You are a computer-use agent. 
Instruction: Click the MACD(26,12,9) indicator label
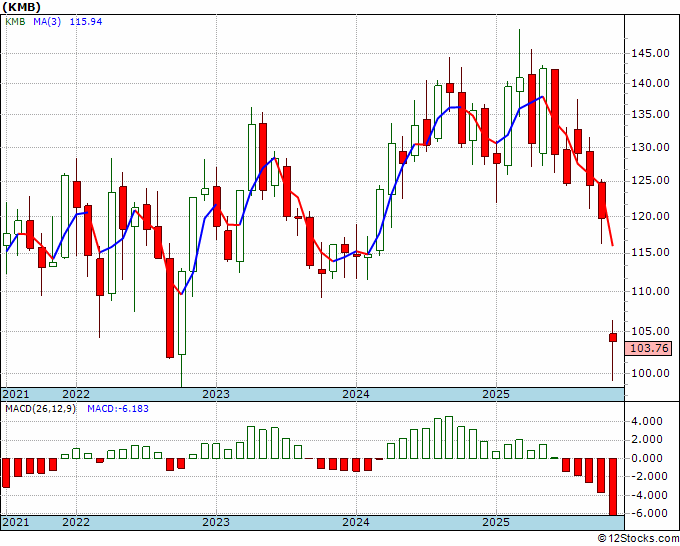[40, 409]
